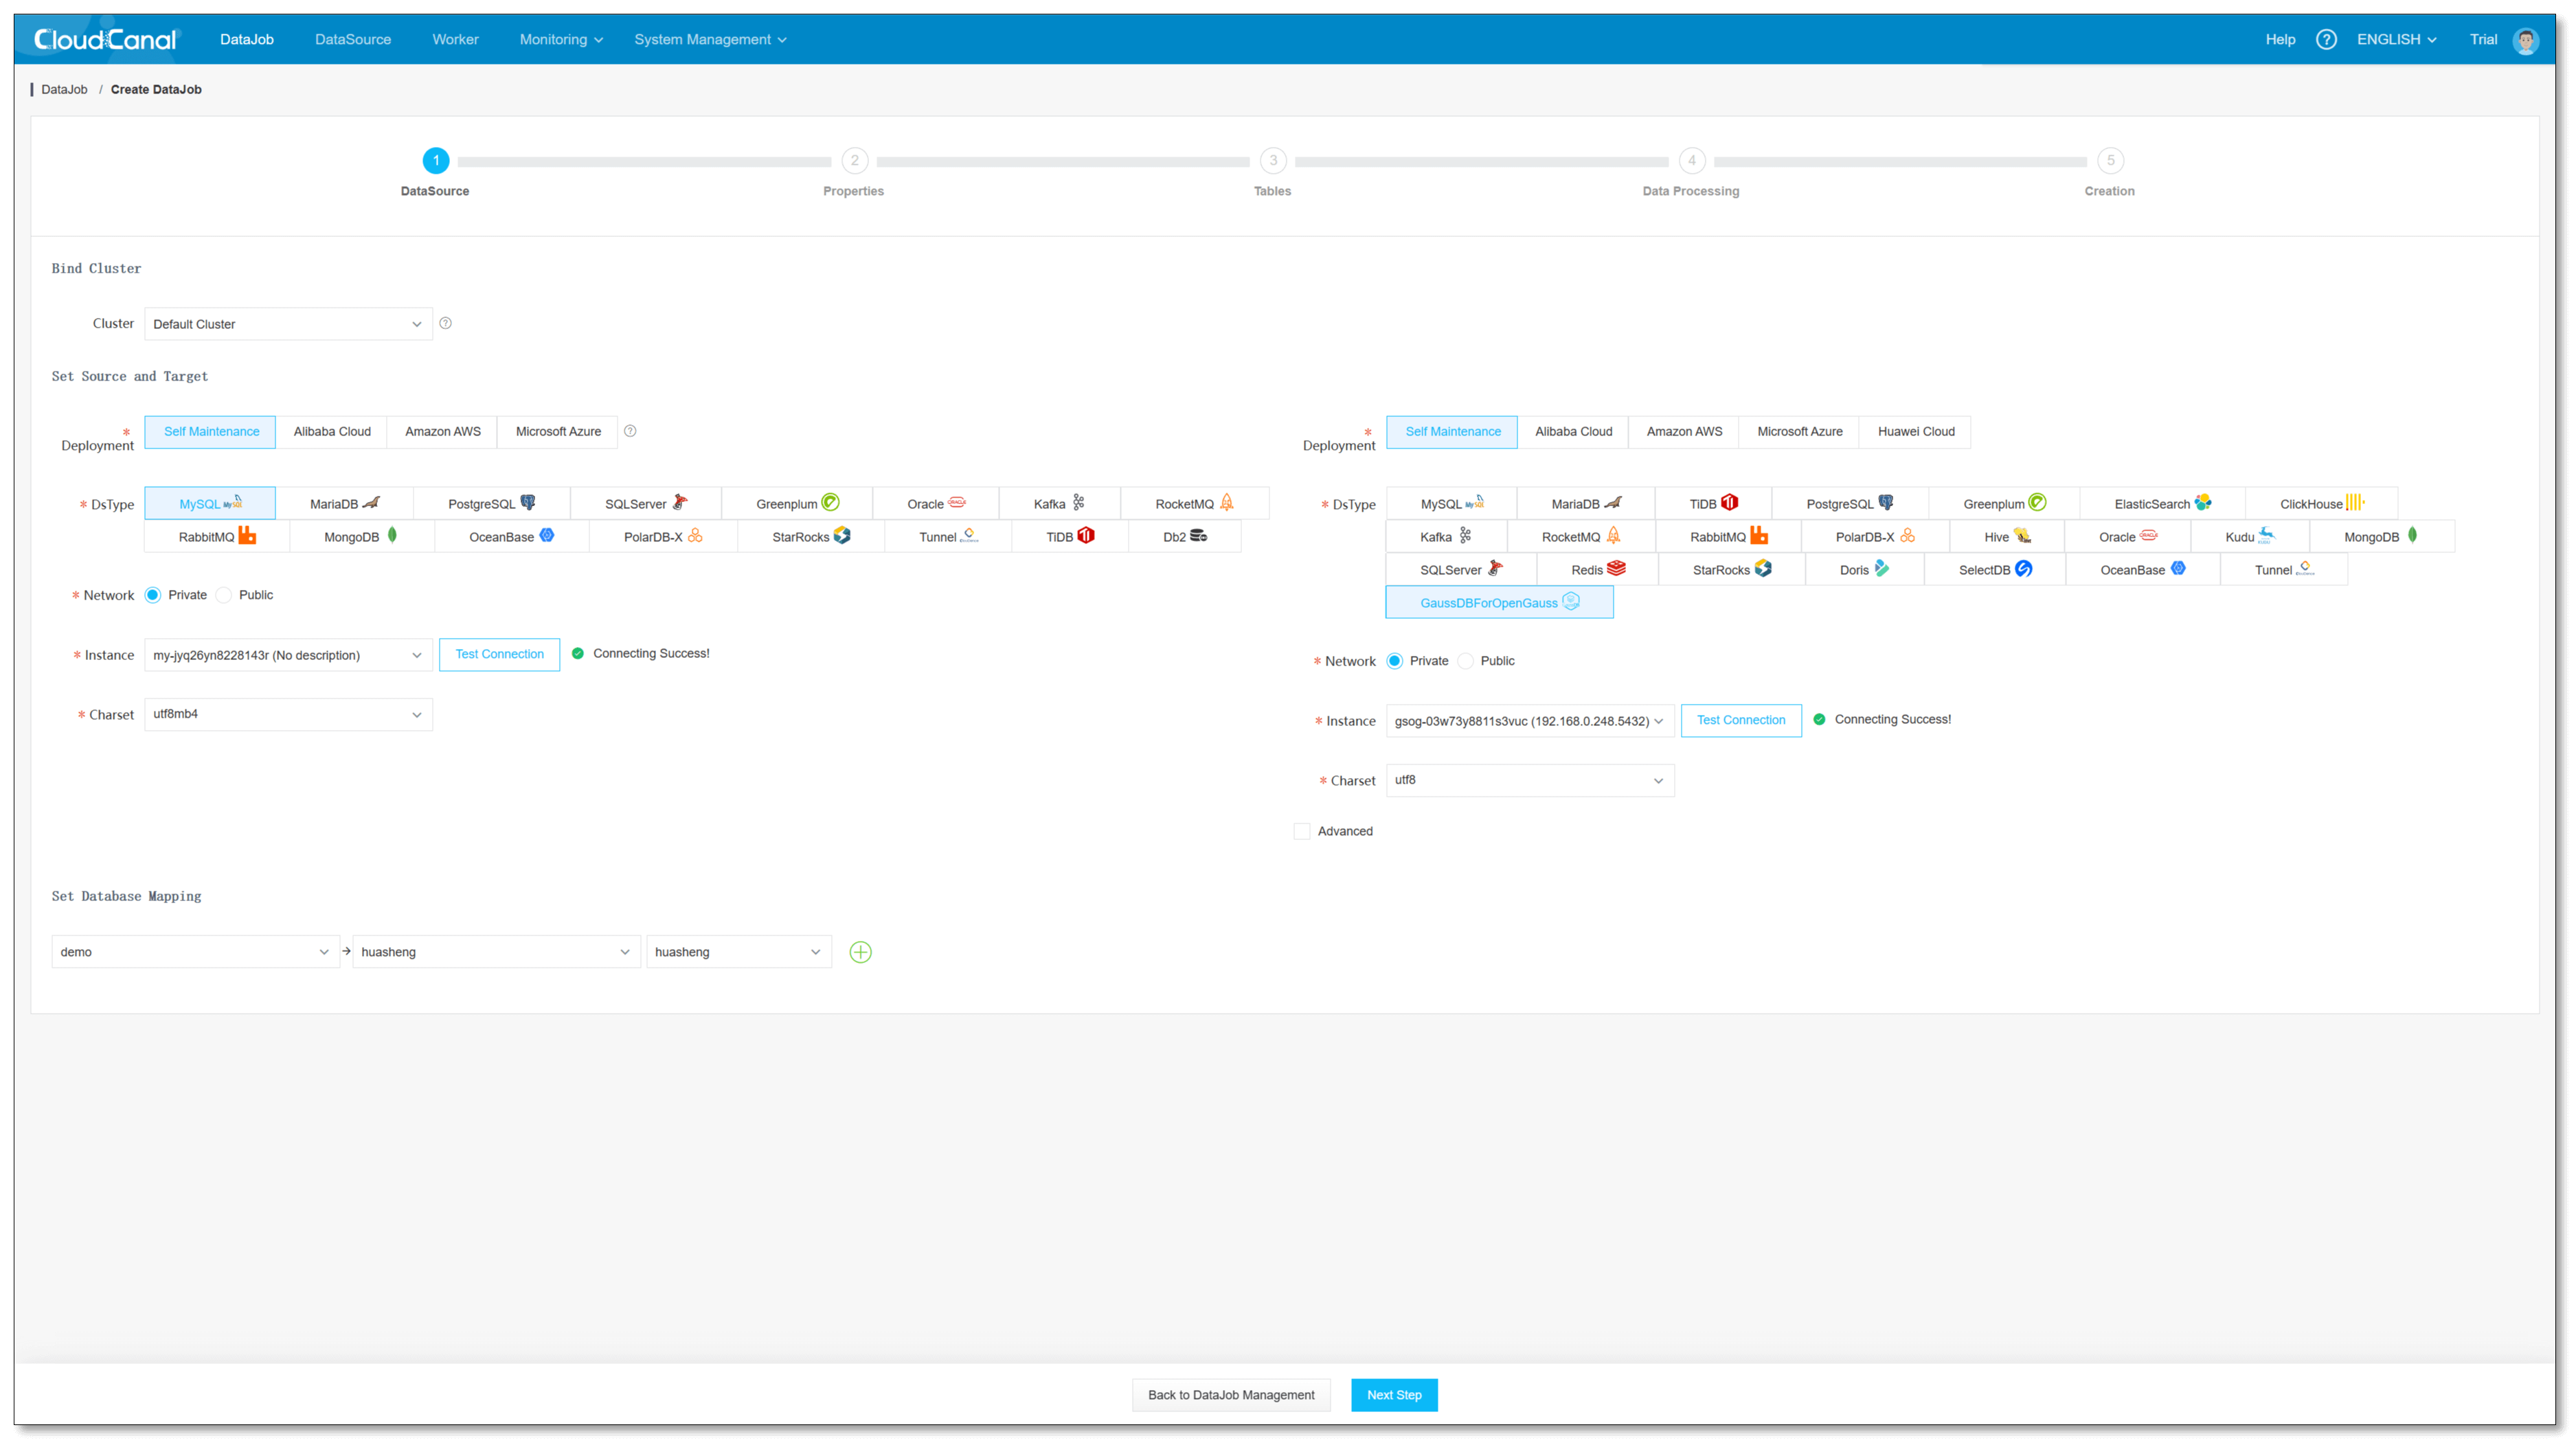Select Kudu target type
Screen dimensions: 2576x1445
tap(2249, 537)
